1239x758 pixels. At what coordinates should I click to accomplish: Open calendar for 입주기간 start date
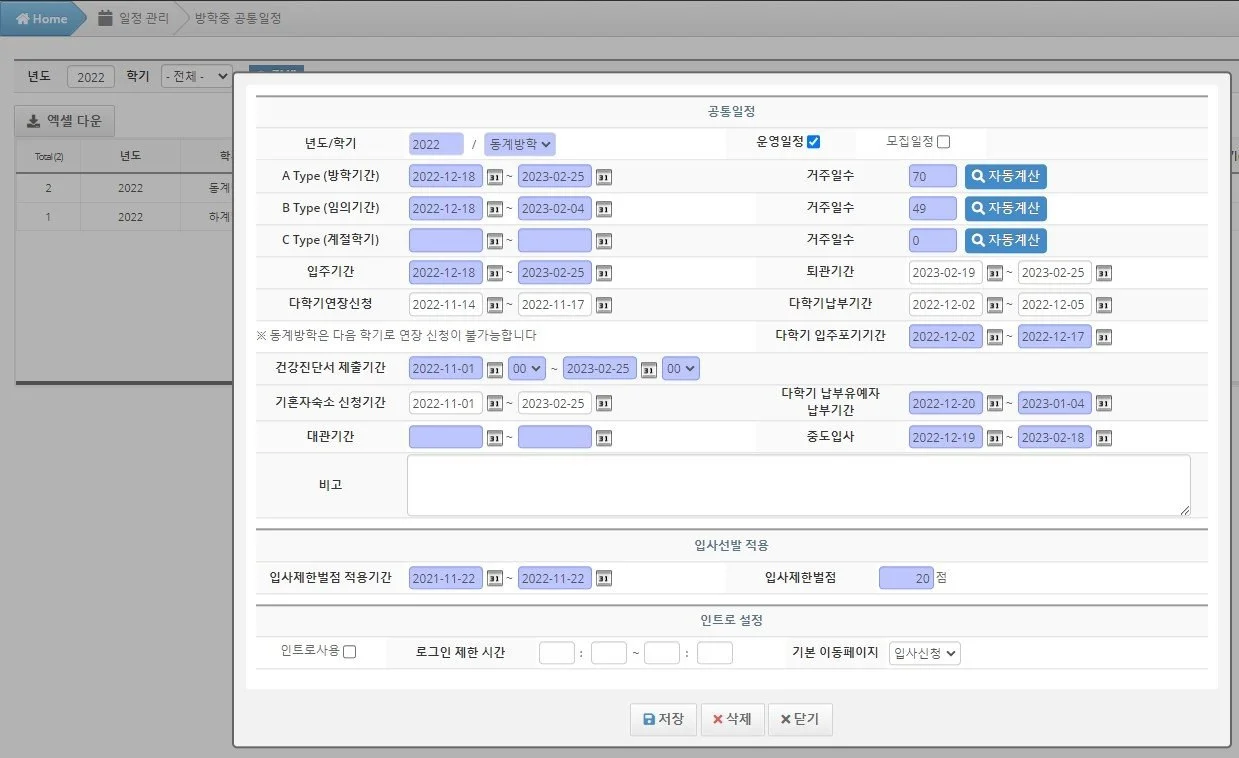tap(494, 273)
